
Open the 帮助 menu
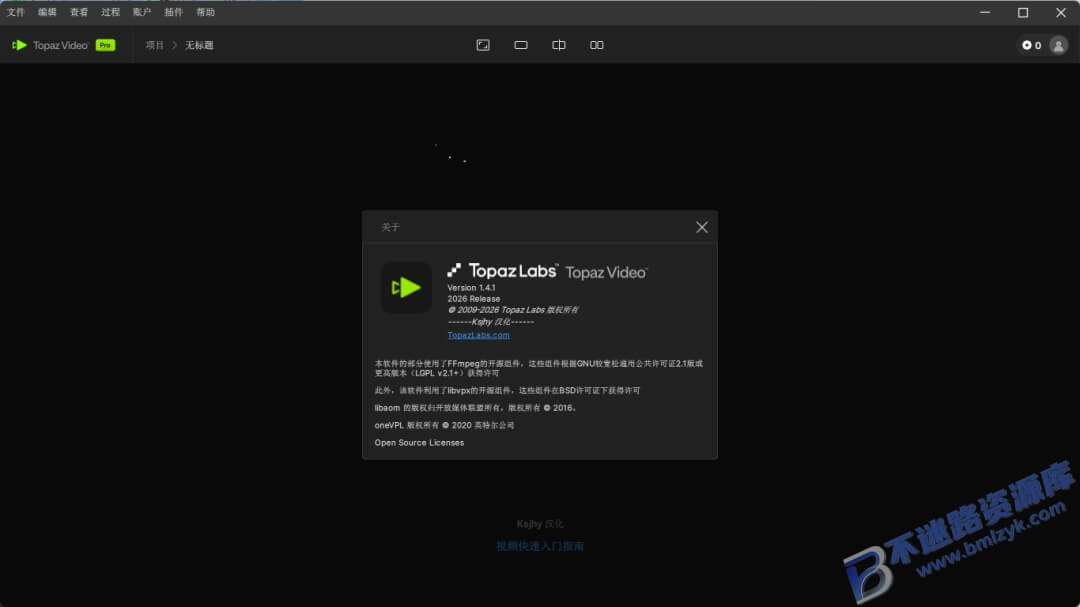[205, 12]
